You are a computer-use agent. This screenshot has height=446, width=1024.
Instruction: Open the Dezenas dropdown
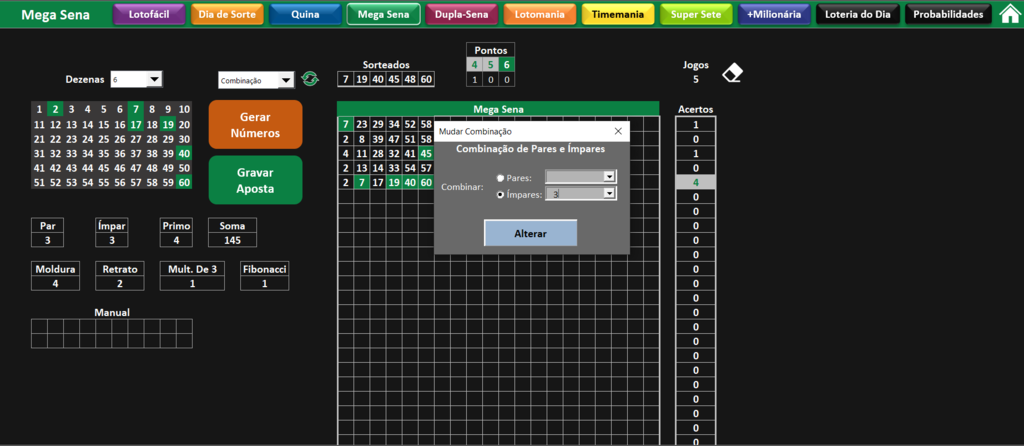pos(154,80)
